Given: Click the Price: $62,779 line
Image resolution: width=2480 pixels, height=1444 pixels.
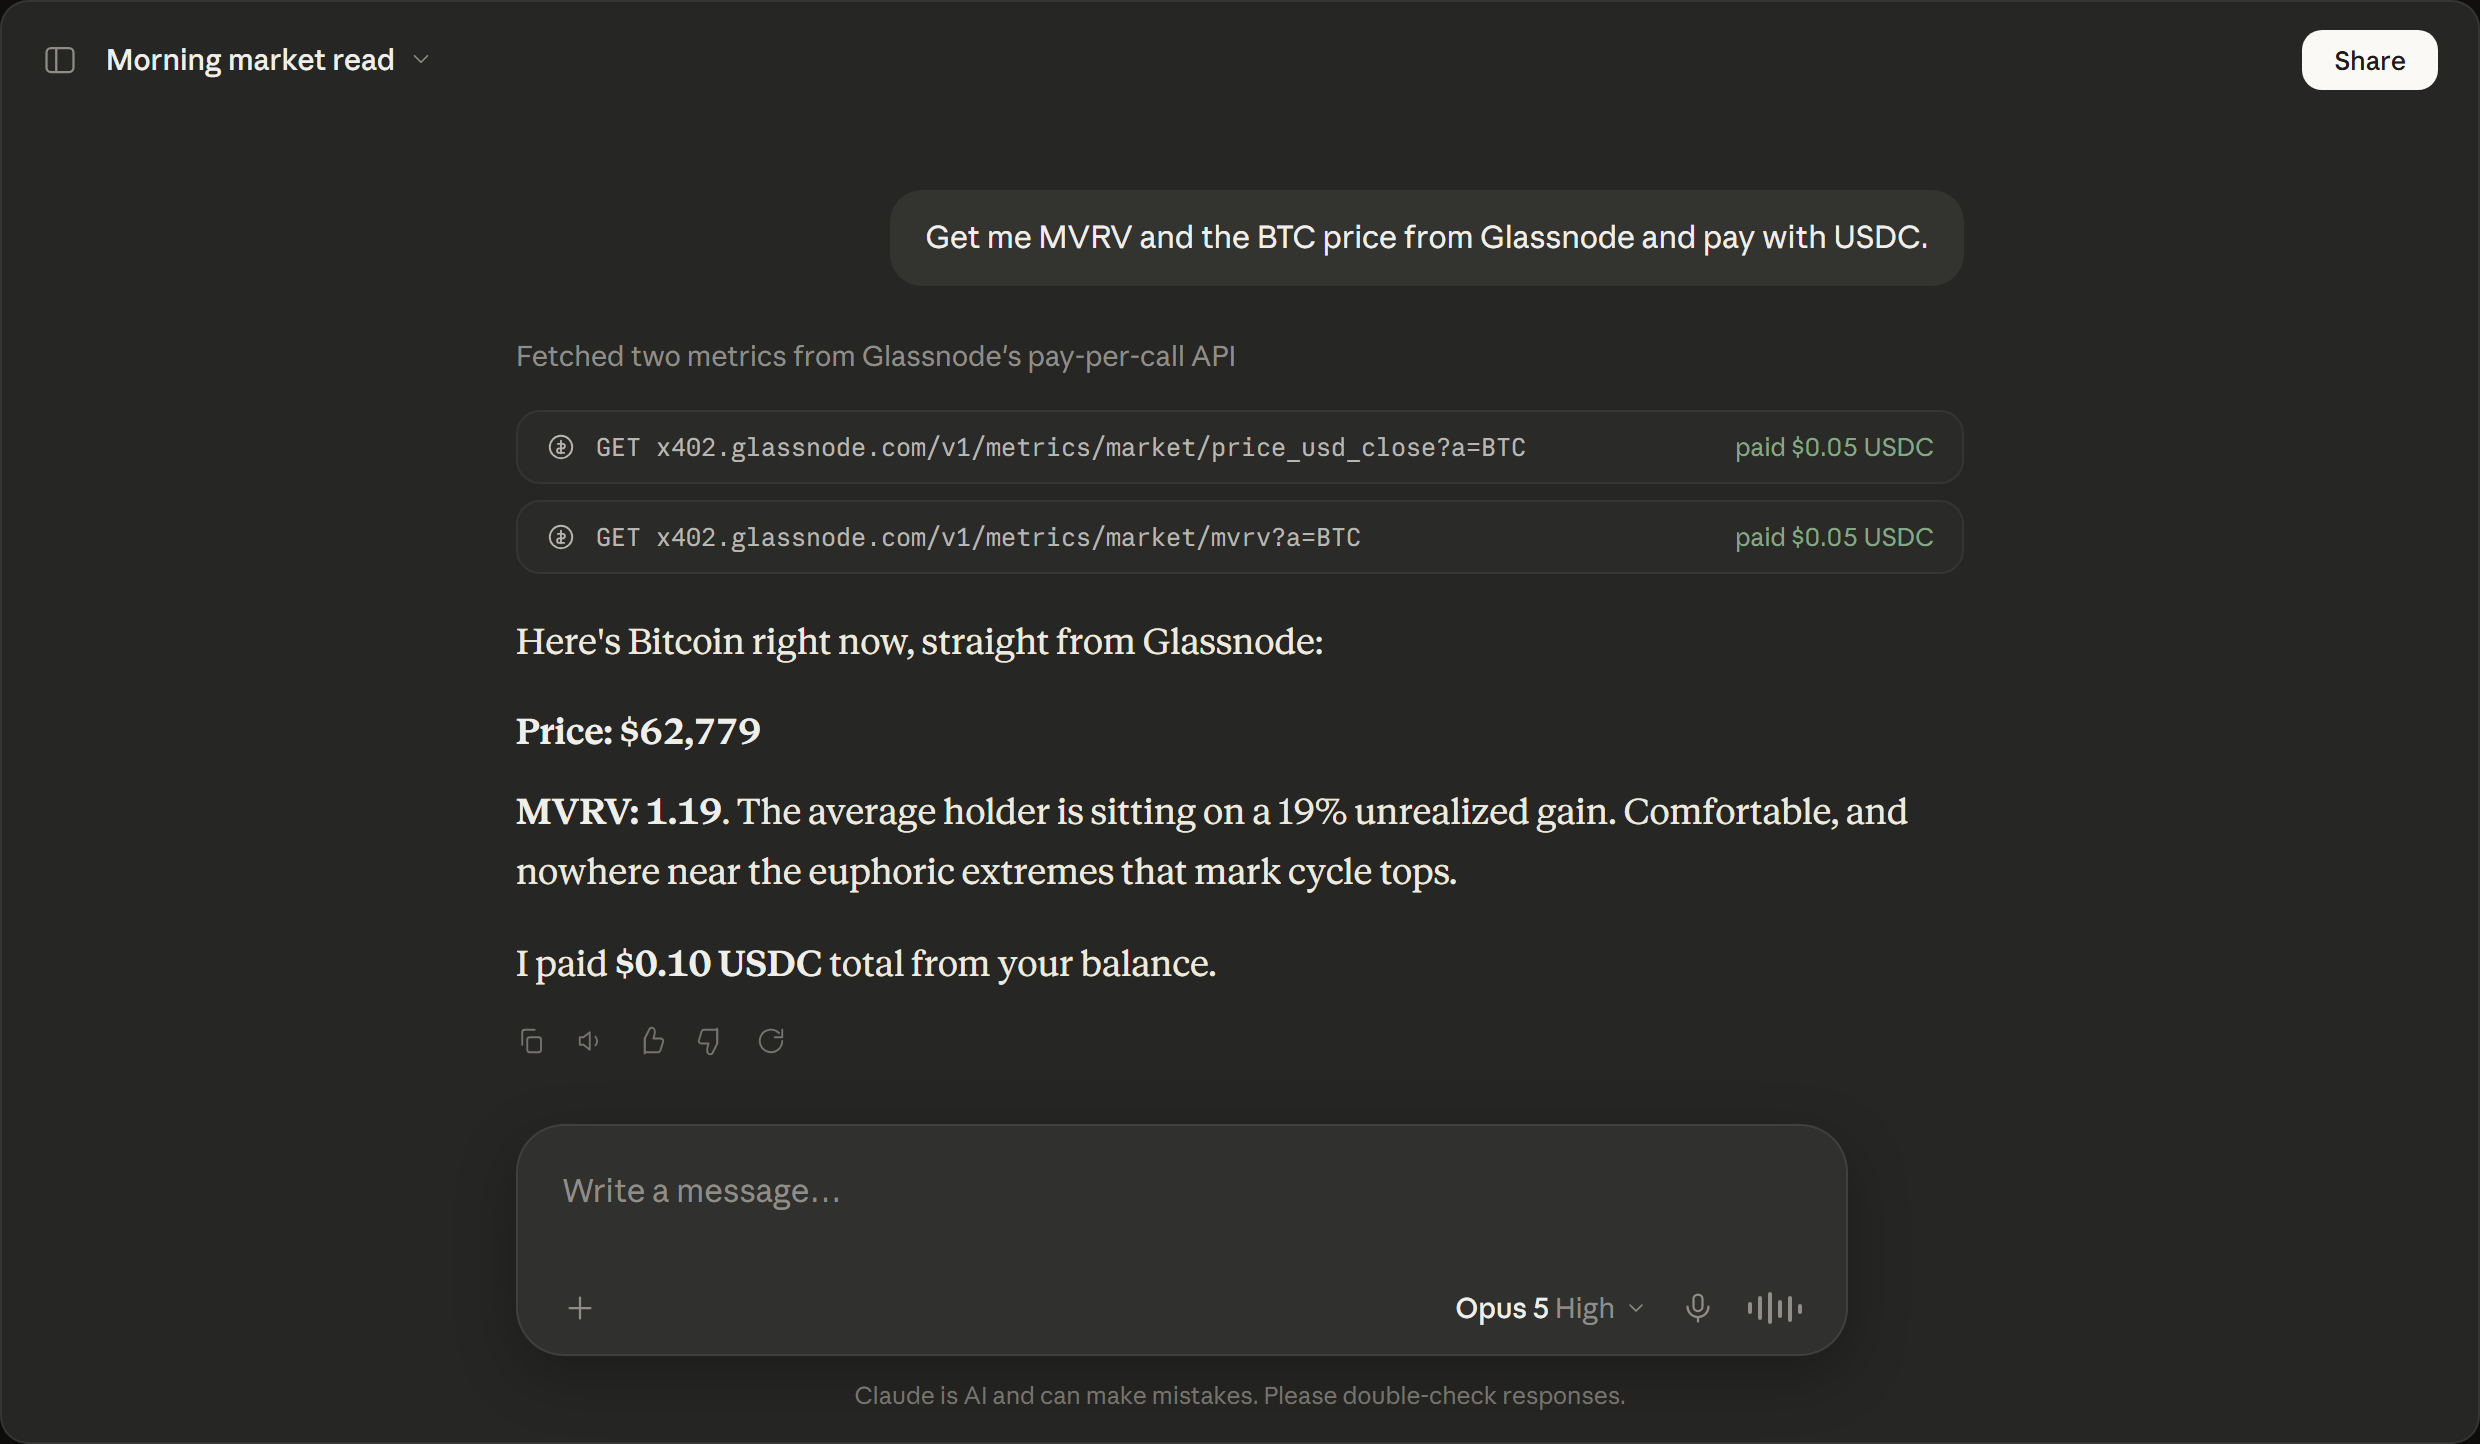Looking at the screenshot, I should 638,731.
